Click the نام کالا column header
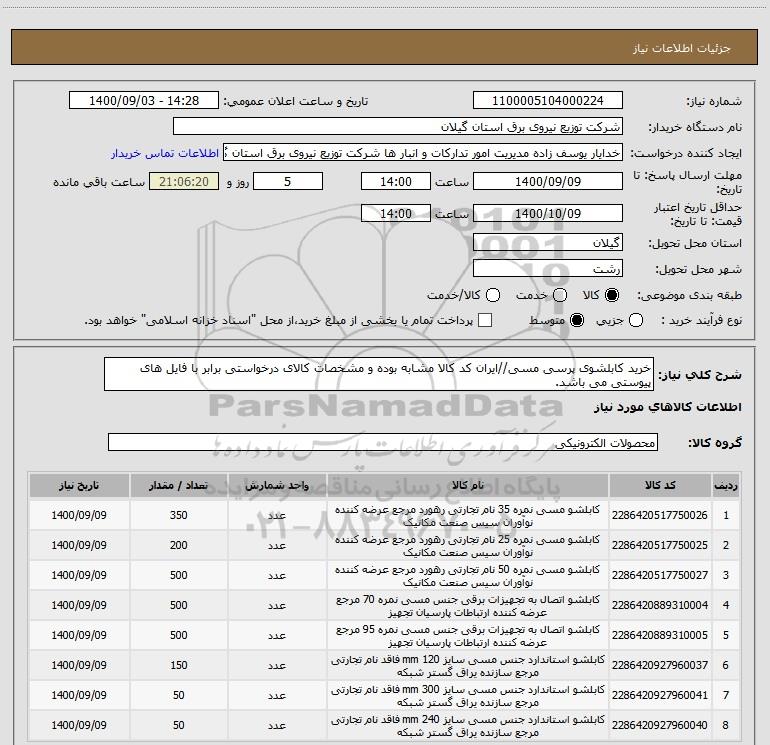This screenshot has height=745, width=770. pos(468,486)
